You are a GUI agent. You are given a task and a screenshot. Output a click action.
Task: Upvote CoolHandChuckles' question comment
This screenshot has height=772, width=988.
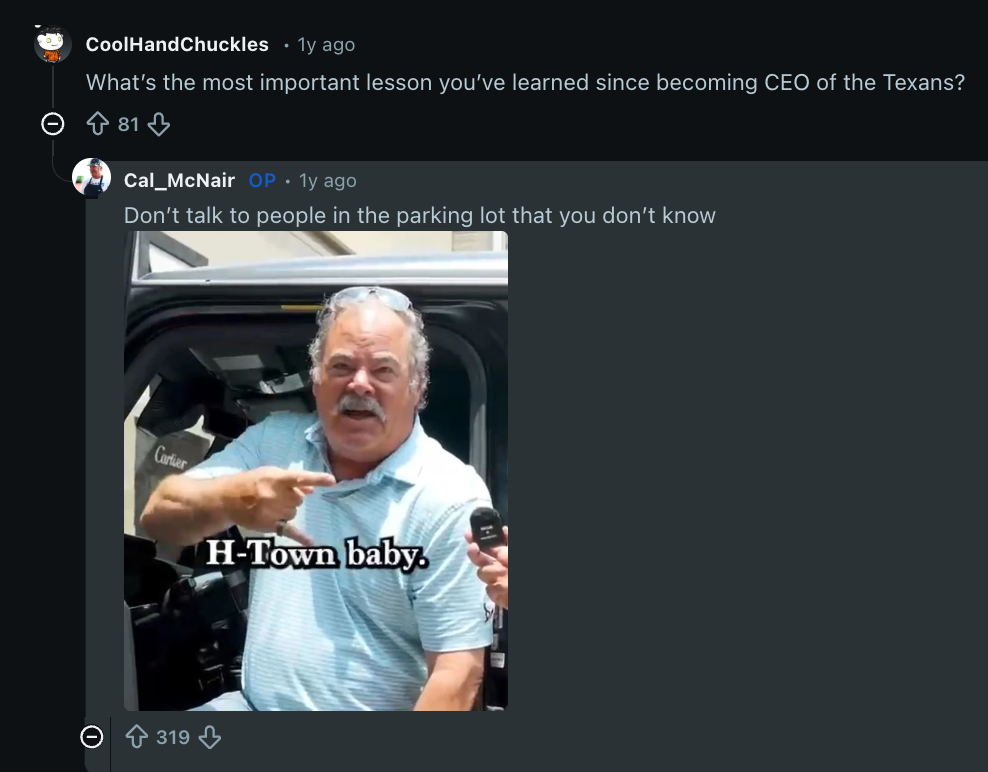click(97, 124)
